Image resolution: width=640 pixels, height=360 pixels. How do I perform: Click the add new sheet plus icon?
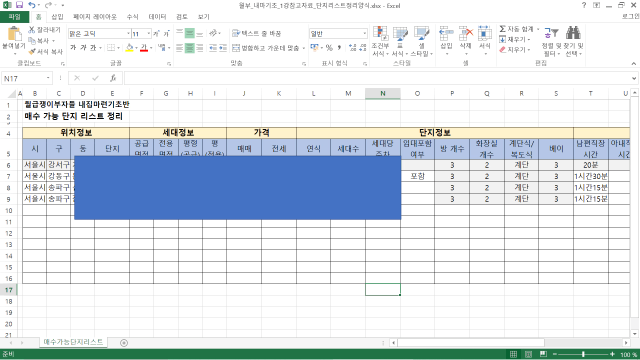coord(124,343)
